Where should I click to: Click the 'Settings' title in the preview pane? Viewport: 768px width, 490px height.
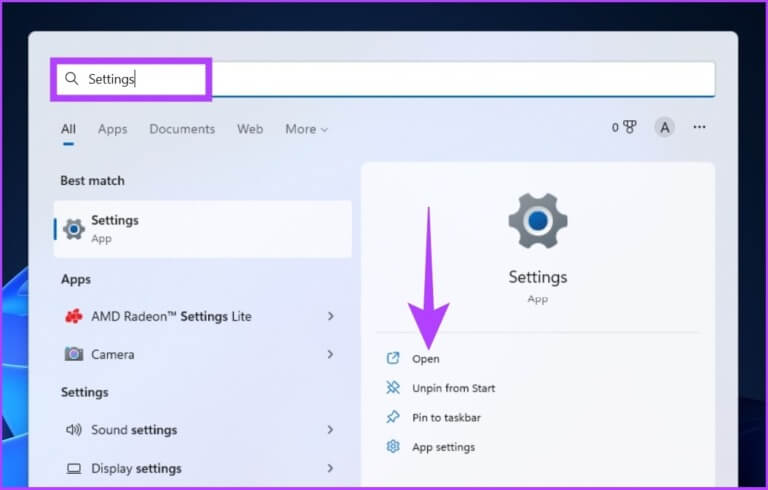538,277
